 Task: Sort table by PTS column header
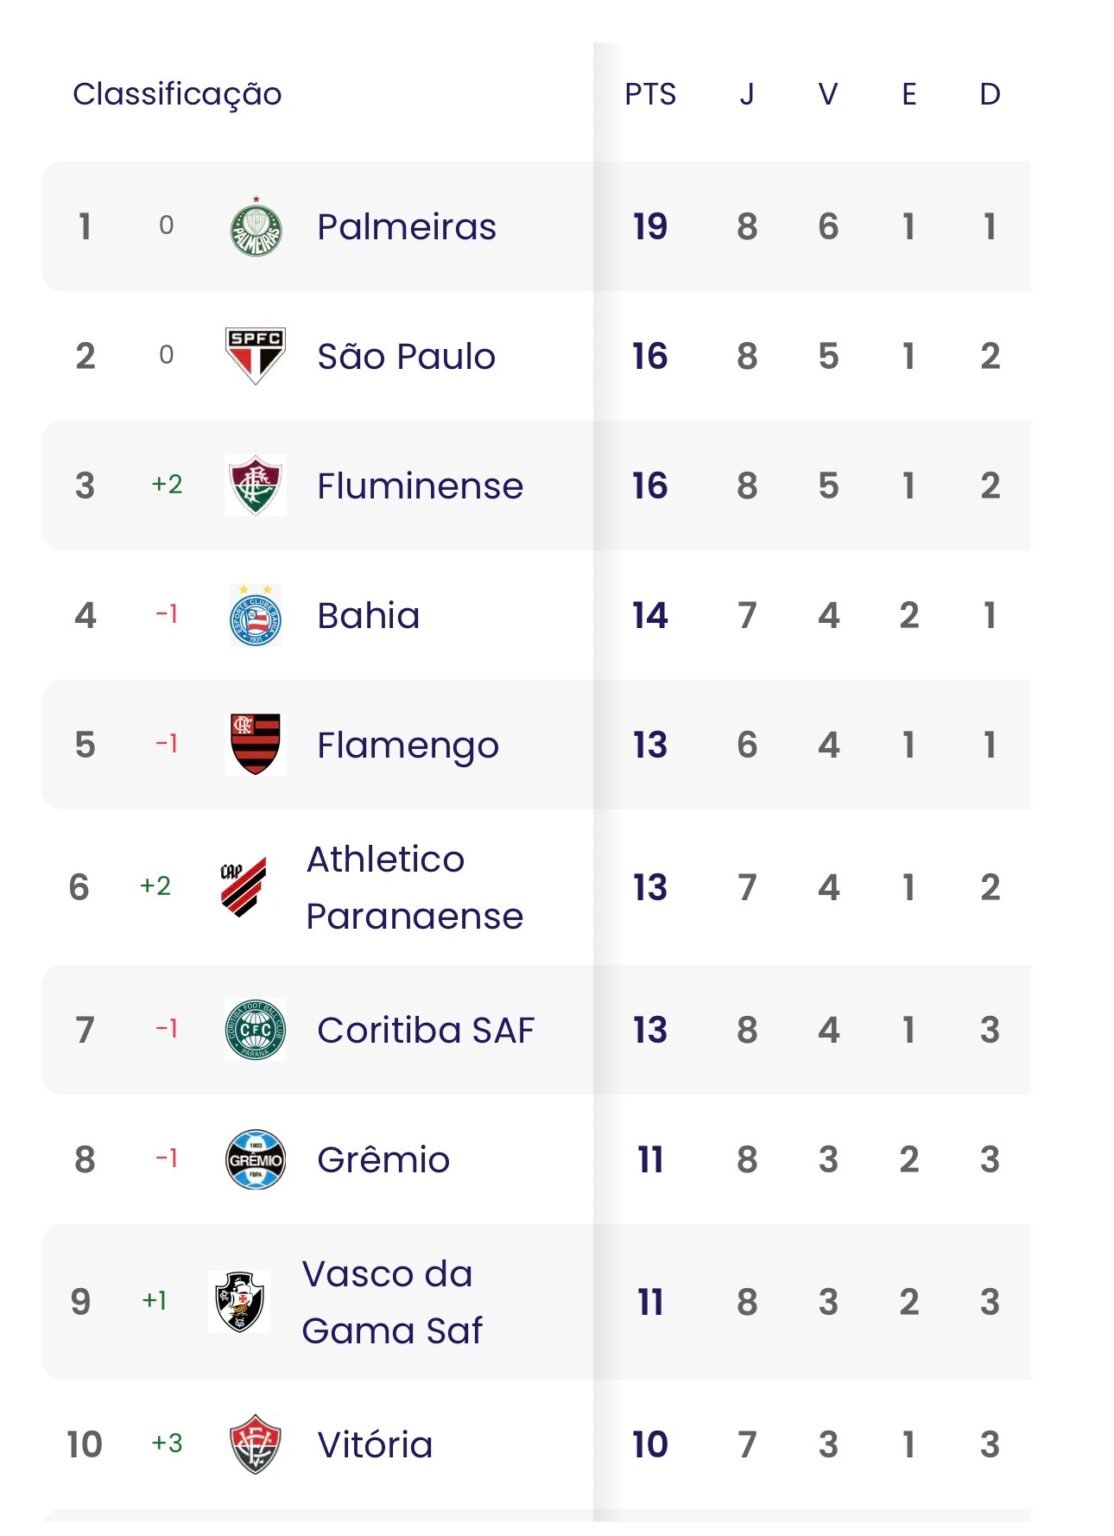650,95
